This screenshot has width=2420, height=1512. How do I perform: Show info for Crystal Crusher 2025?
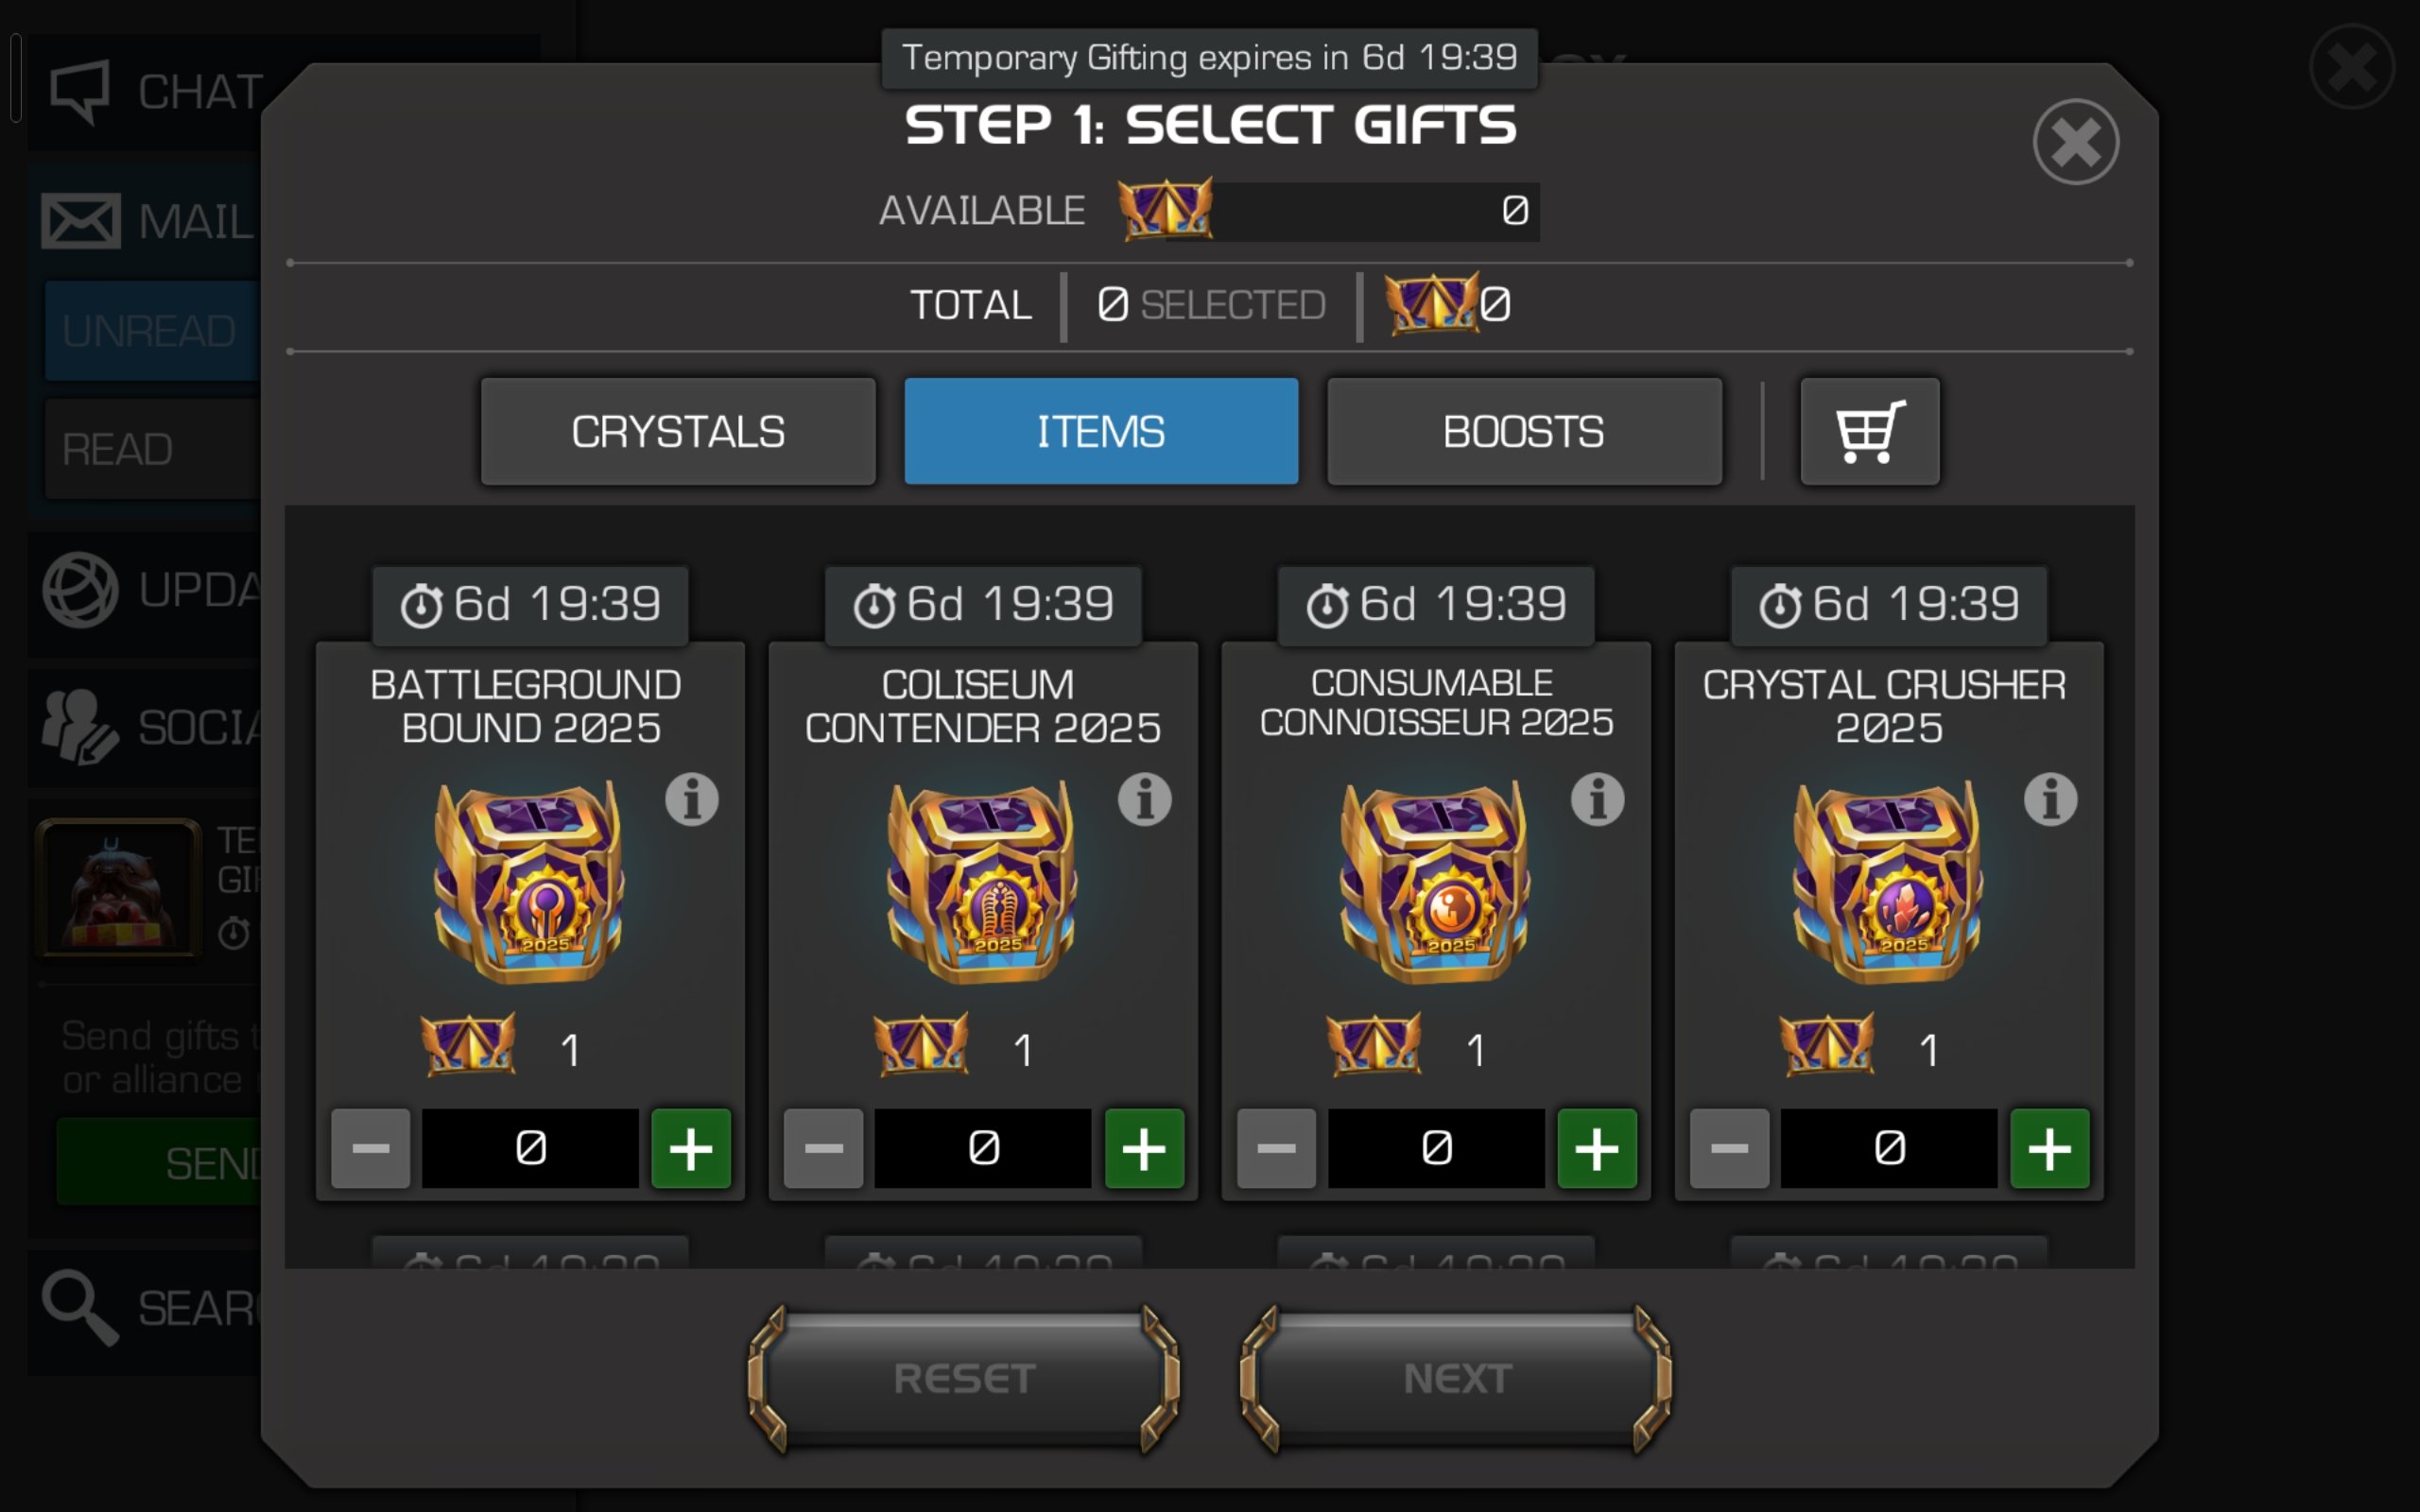pos(2050,799)
